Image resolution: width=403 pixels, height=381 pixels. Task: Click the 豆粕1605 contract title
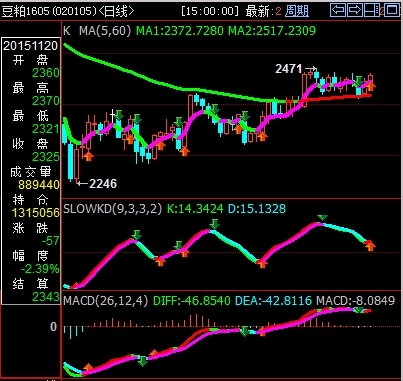26,11
